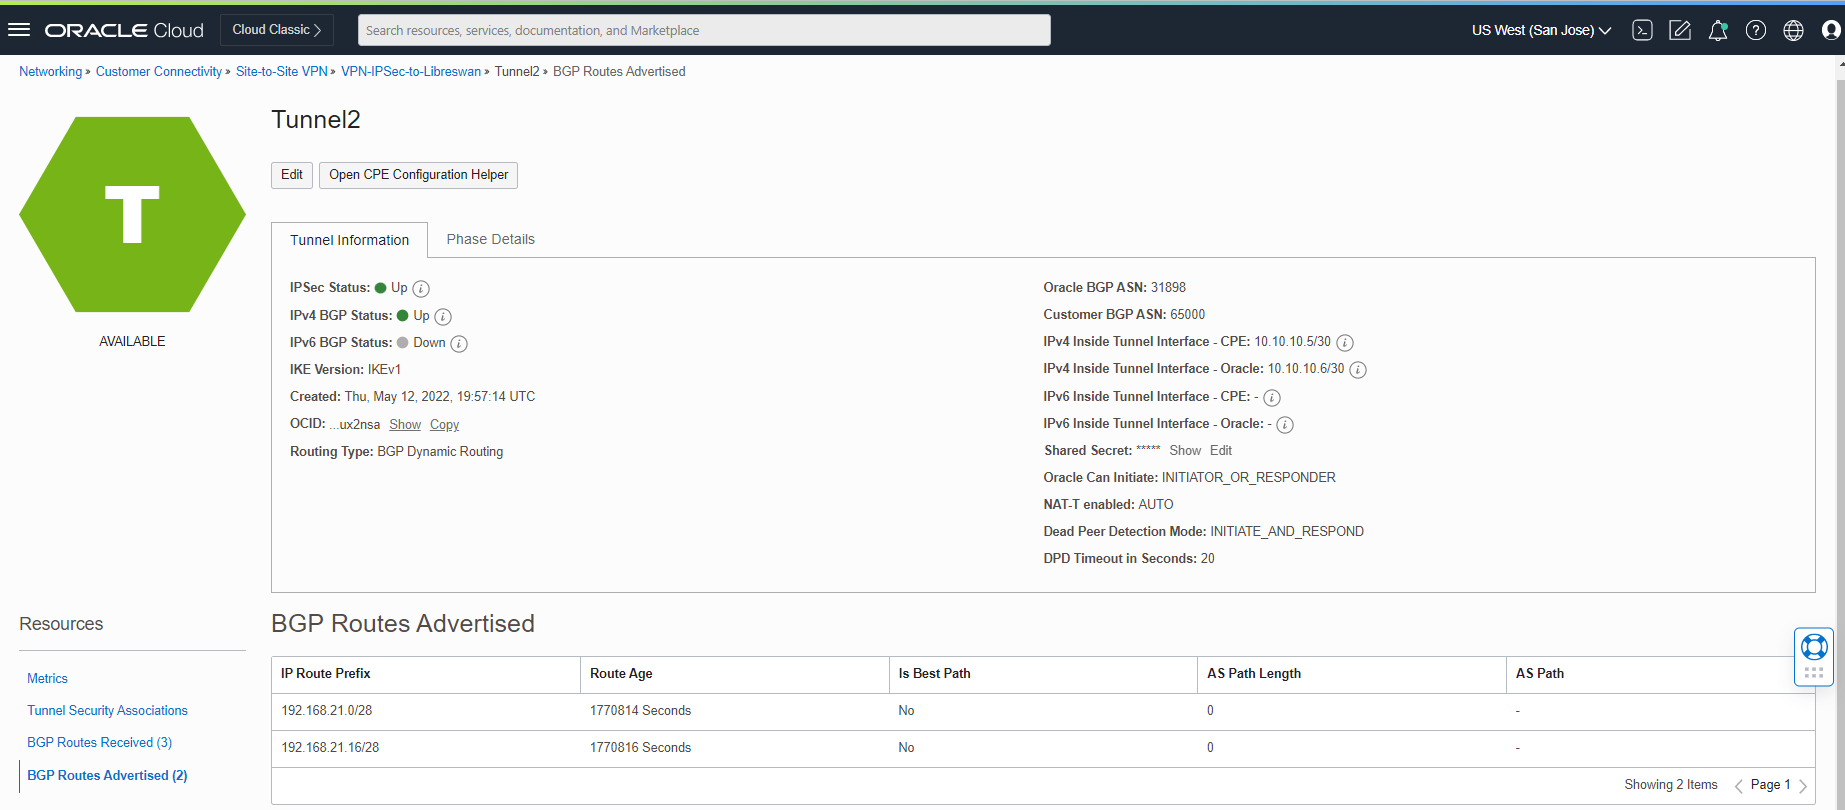Expand the US West (San Jose) region dropdown

tap(1541, 30)
